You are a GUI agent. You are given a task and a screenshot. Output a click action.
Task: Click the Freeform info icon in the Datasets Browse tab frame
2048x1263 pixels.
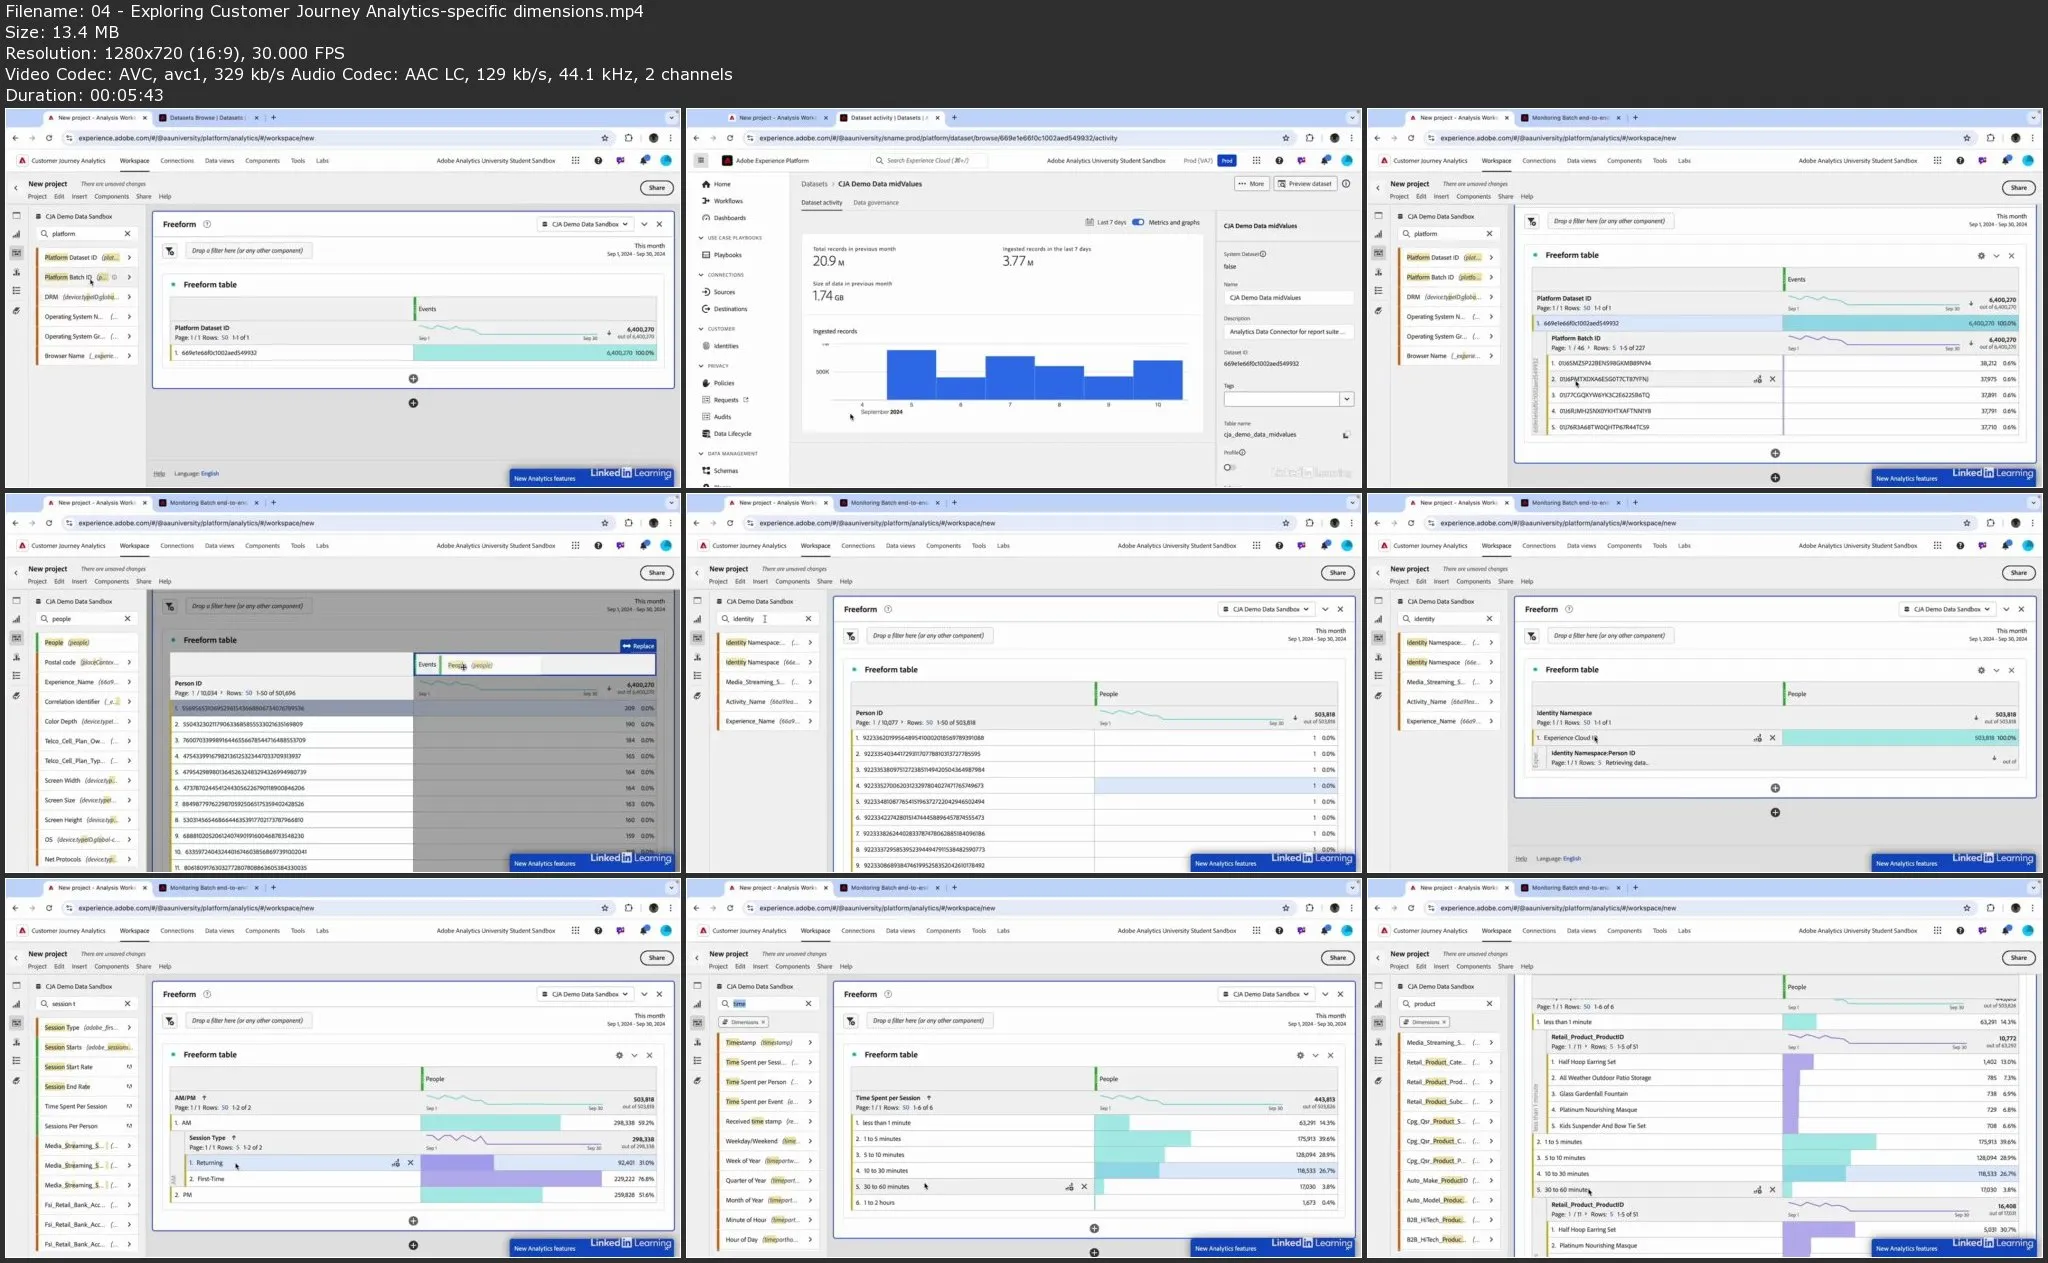207,224
